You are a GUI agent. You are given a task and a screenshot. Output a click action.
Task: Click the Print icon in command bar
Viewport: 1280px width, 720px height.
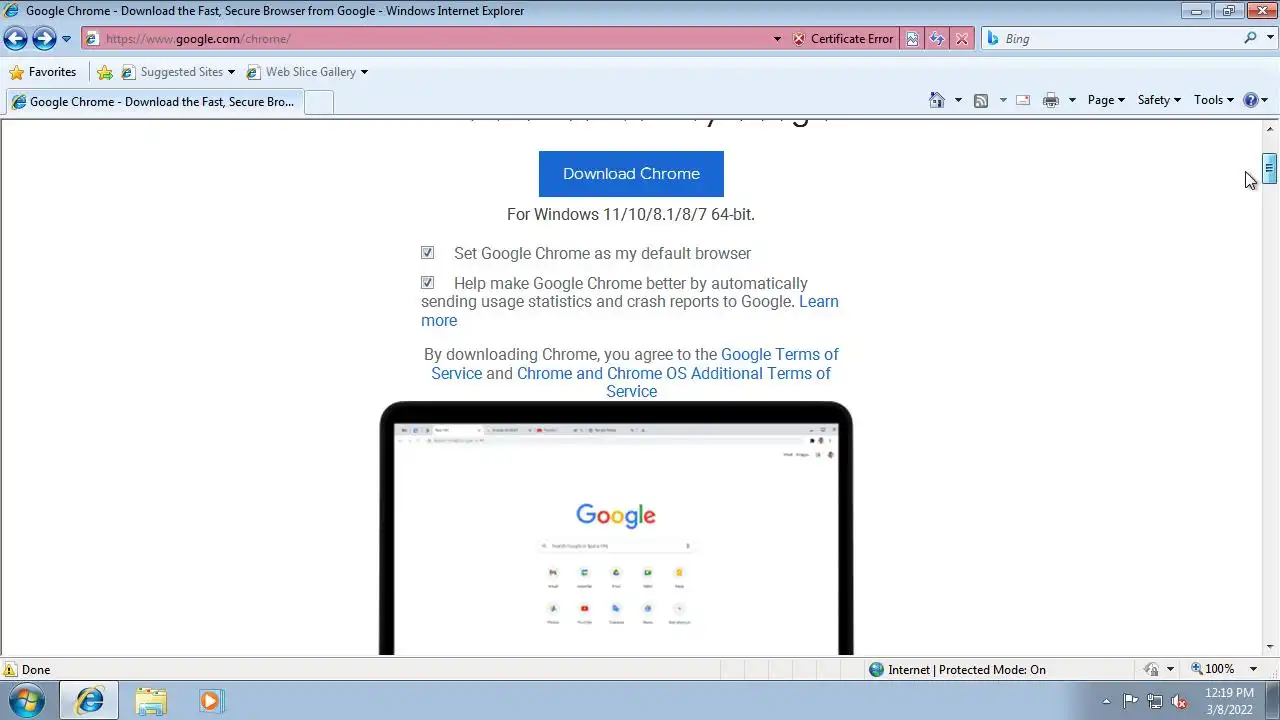1051,100
